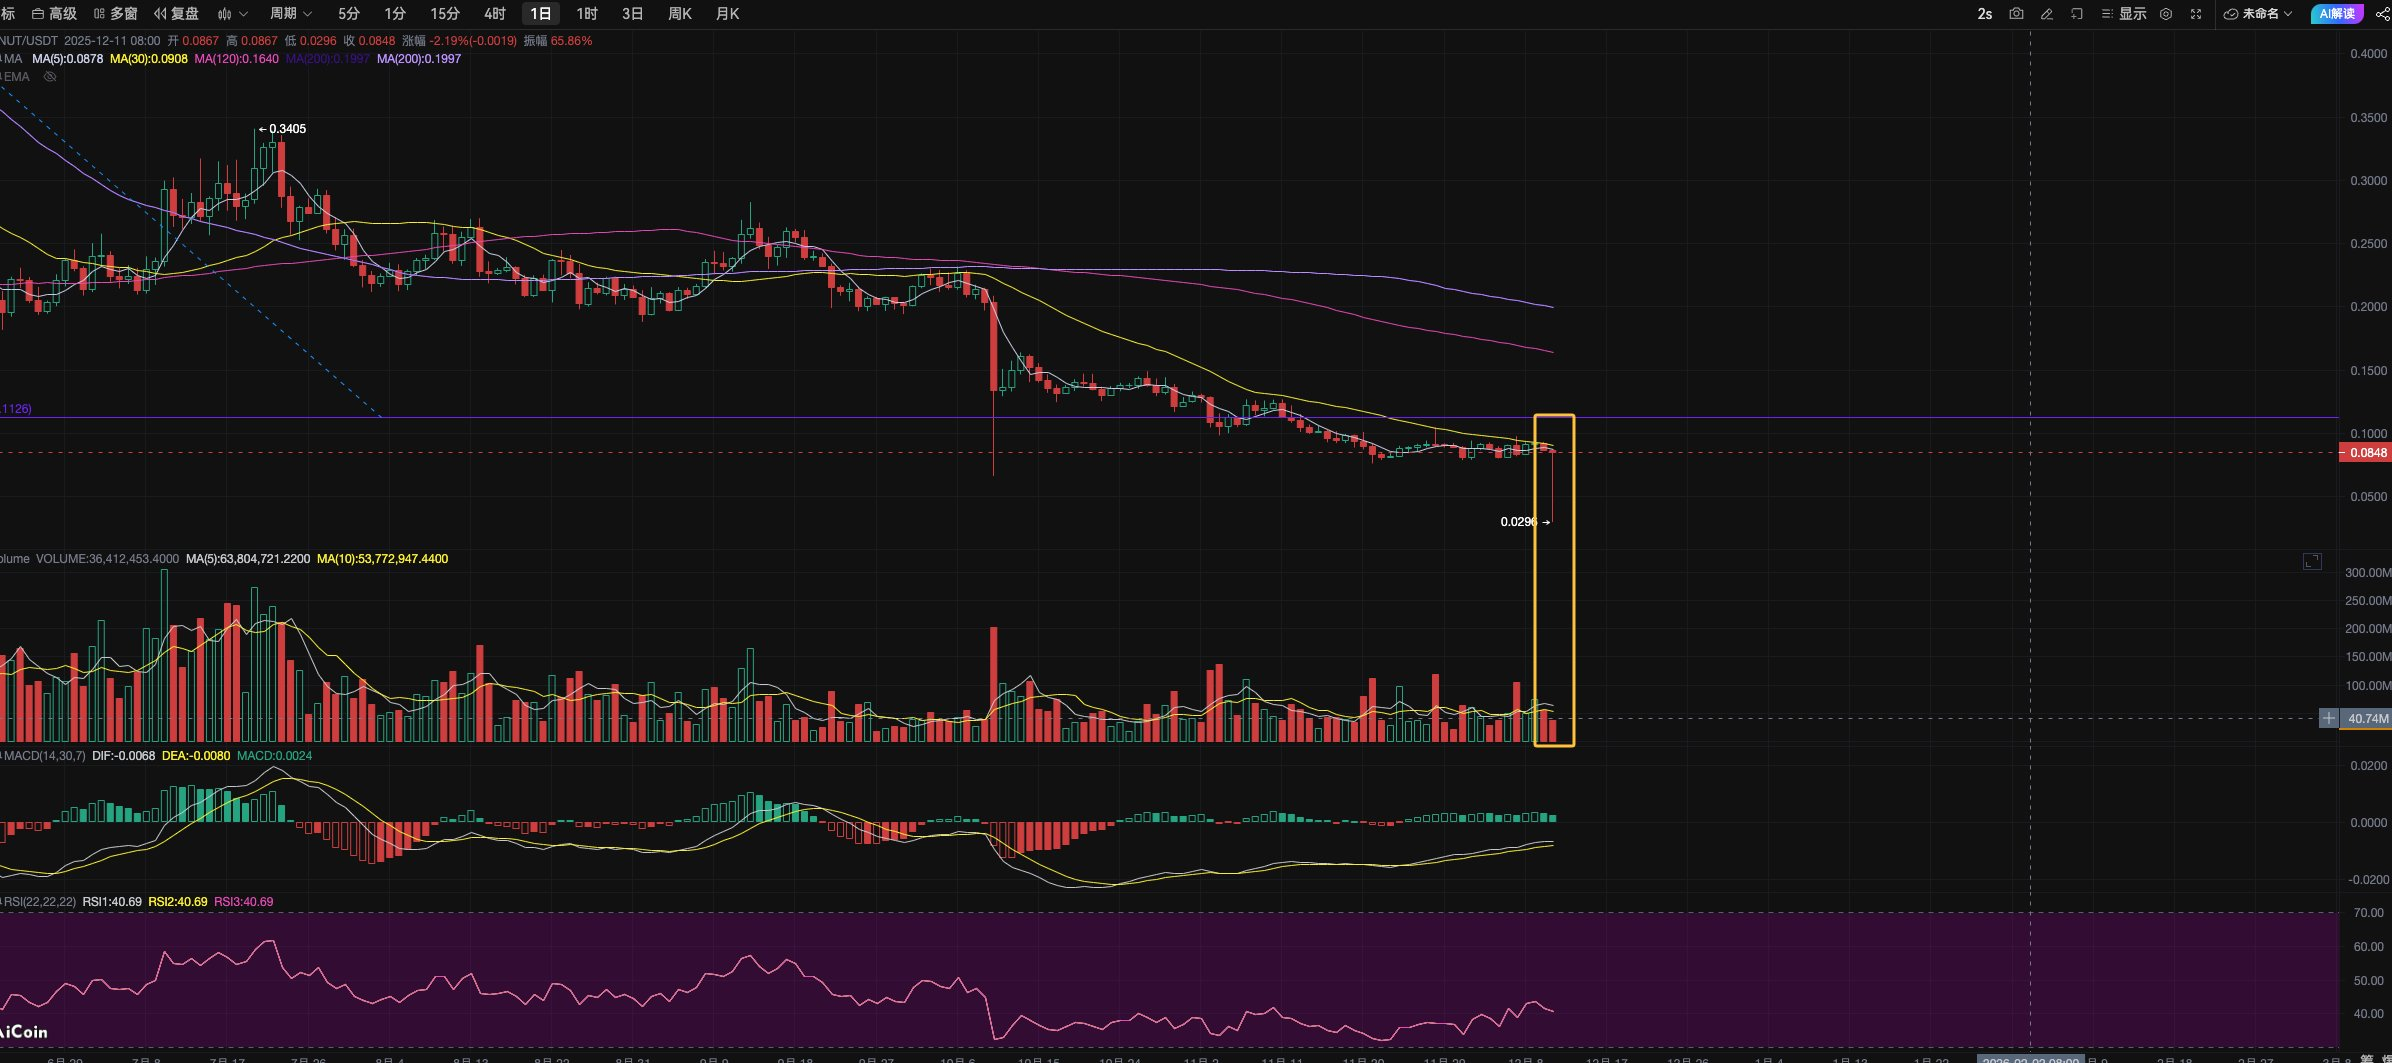This screenshot has height=1063, width=2392.
Task: Open chart settings hexagon icon
Action: pyautogui.click(x=2166, y=14)
